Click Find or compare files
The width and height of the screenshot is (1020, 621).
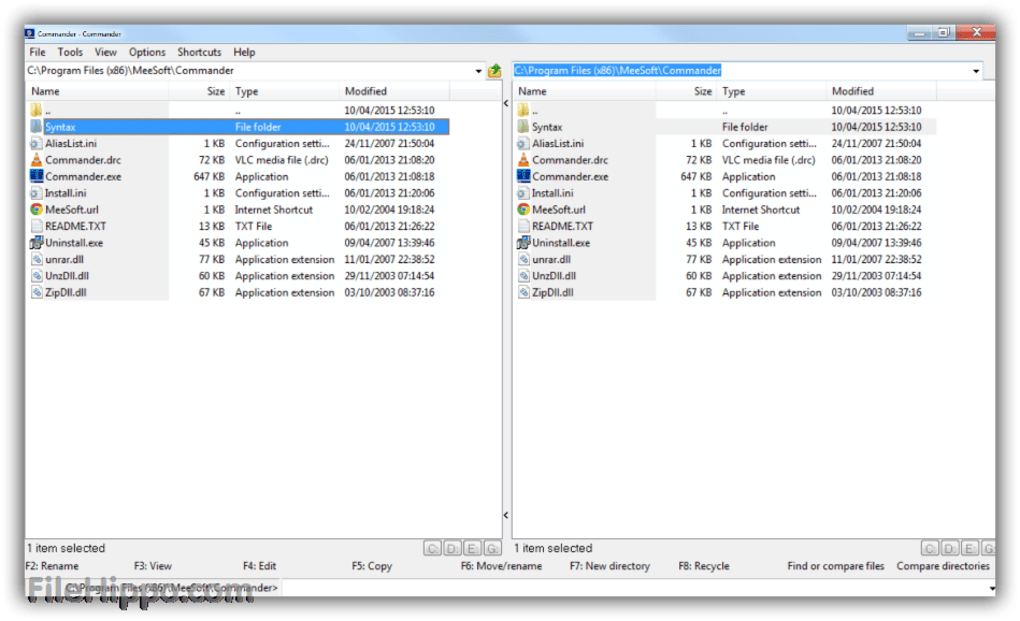pyautogui.click(x=836, y=566)
